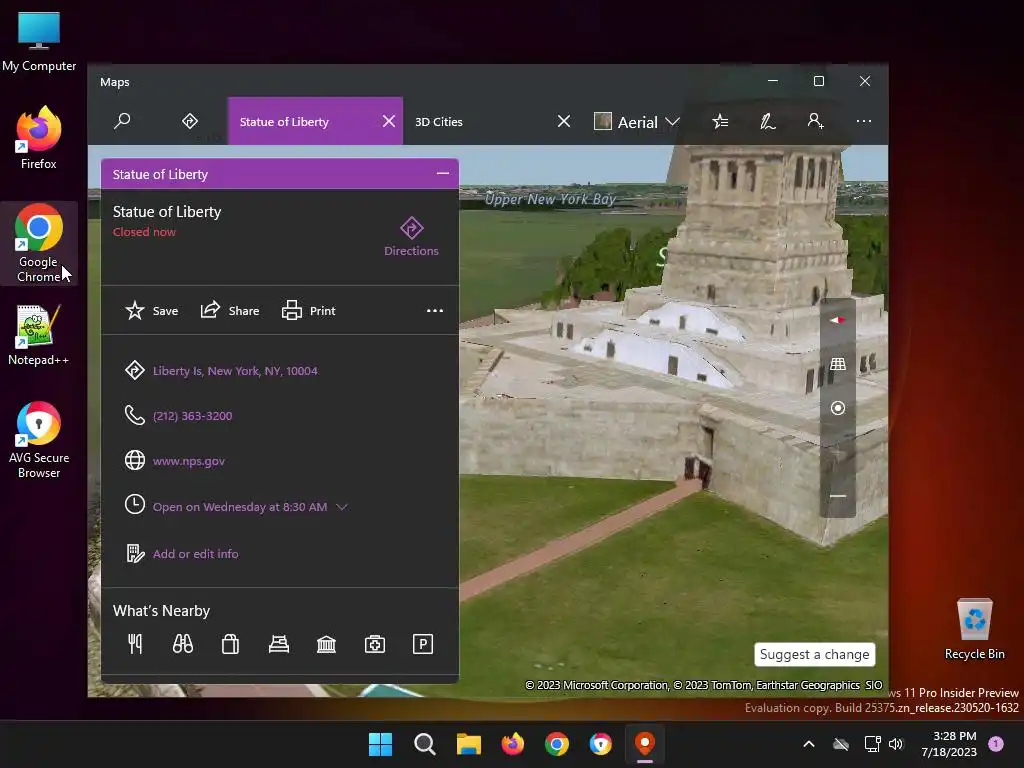Select the Google Chrome desktop shortcut
Viewport: 1024px width, 768px height.
[39, 244]
